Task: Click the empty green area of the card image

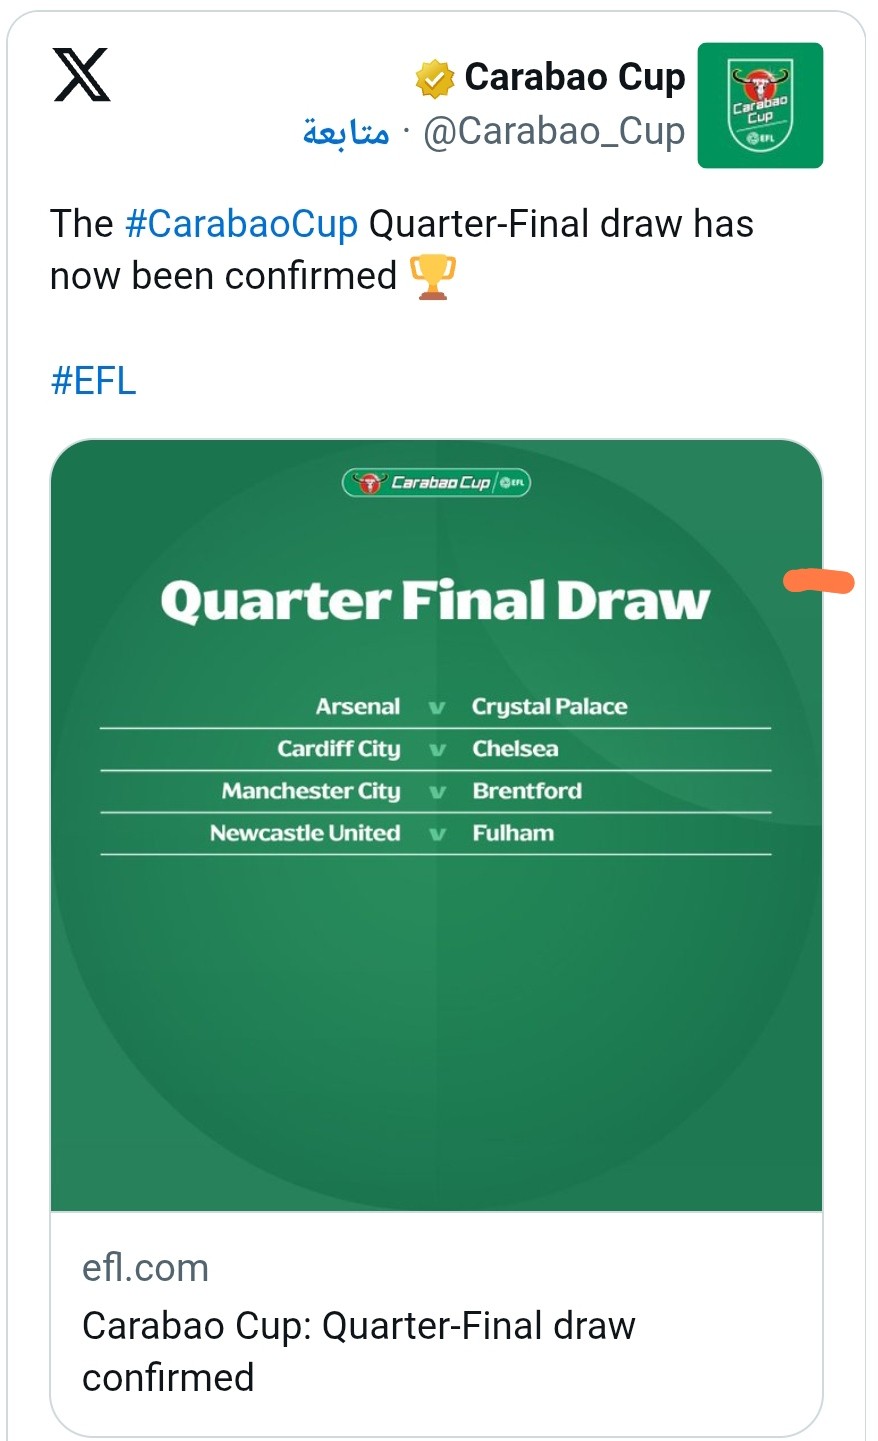Action: (x=436, y=1030)
